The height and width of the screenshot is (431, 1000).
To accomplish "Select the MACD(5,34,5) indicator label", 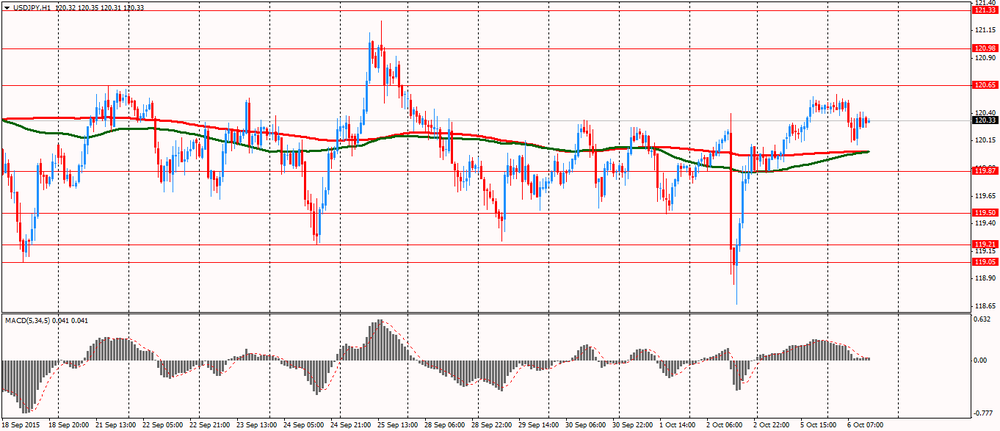I will tap(36, 320).
